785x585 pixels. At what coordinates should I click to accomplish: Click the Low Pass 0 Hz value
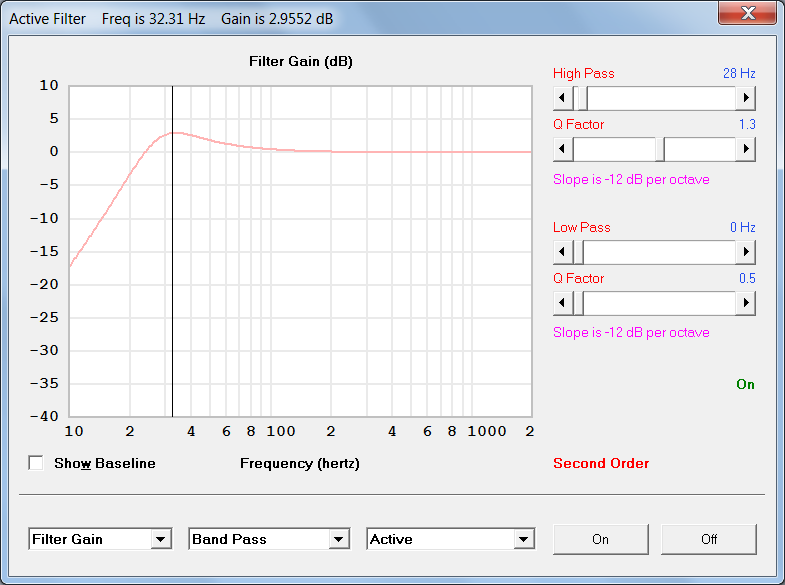(742, 228)
